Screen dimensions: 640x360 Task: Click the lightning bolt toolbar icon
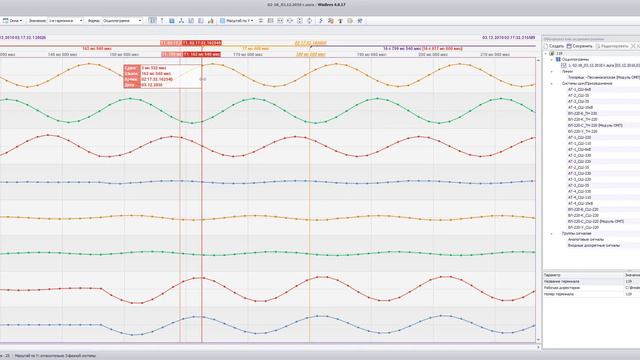[x=320, y=20]
